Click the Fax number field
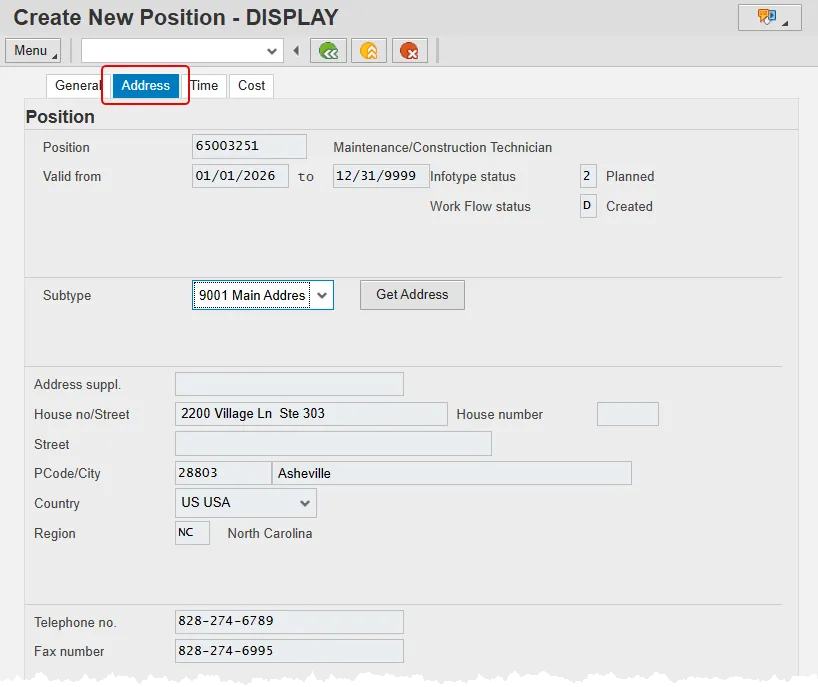 click(289, 651)
